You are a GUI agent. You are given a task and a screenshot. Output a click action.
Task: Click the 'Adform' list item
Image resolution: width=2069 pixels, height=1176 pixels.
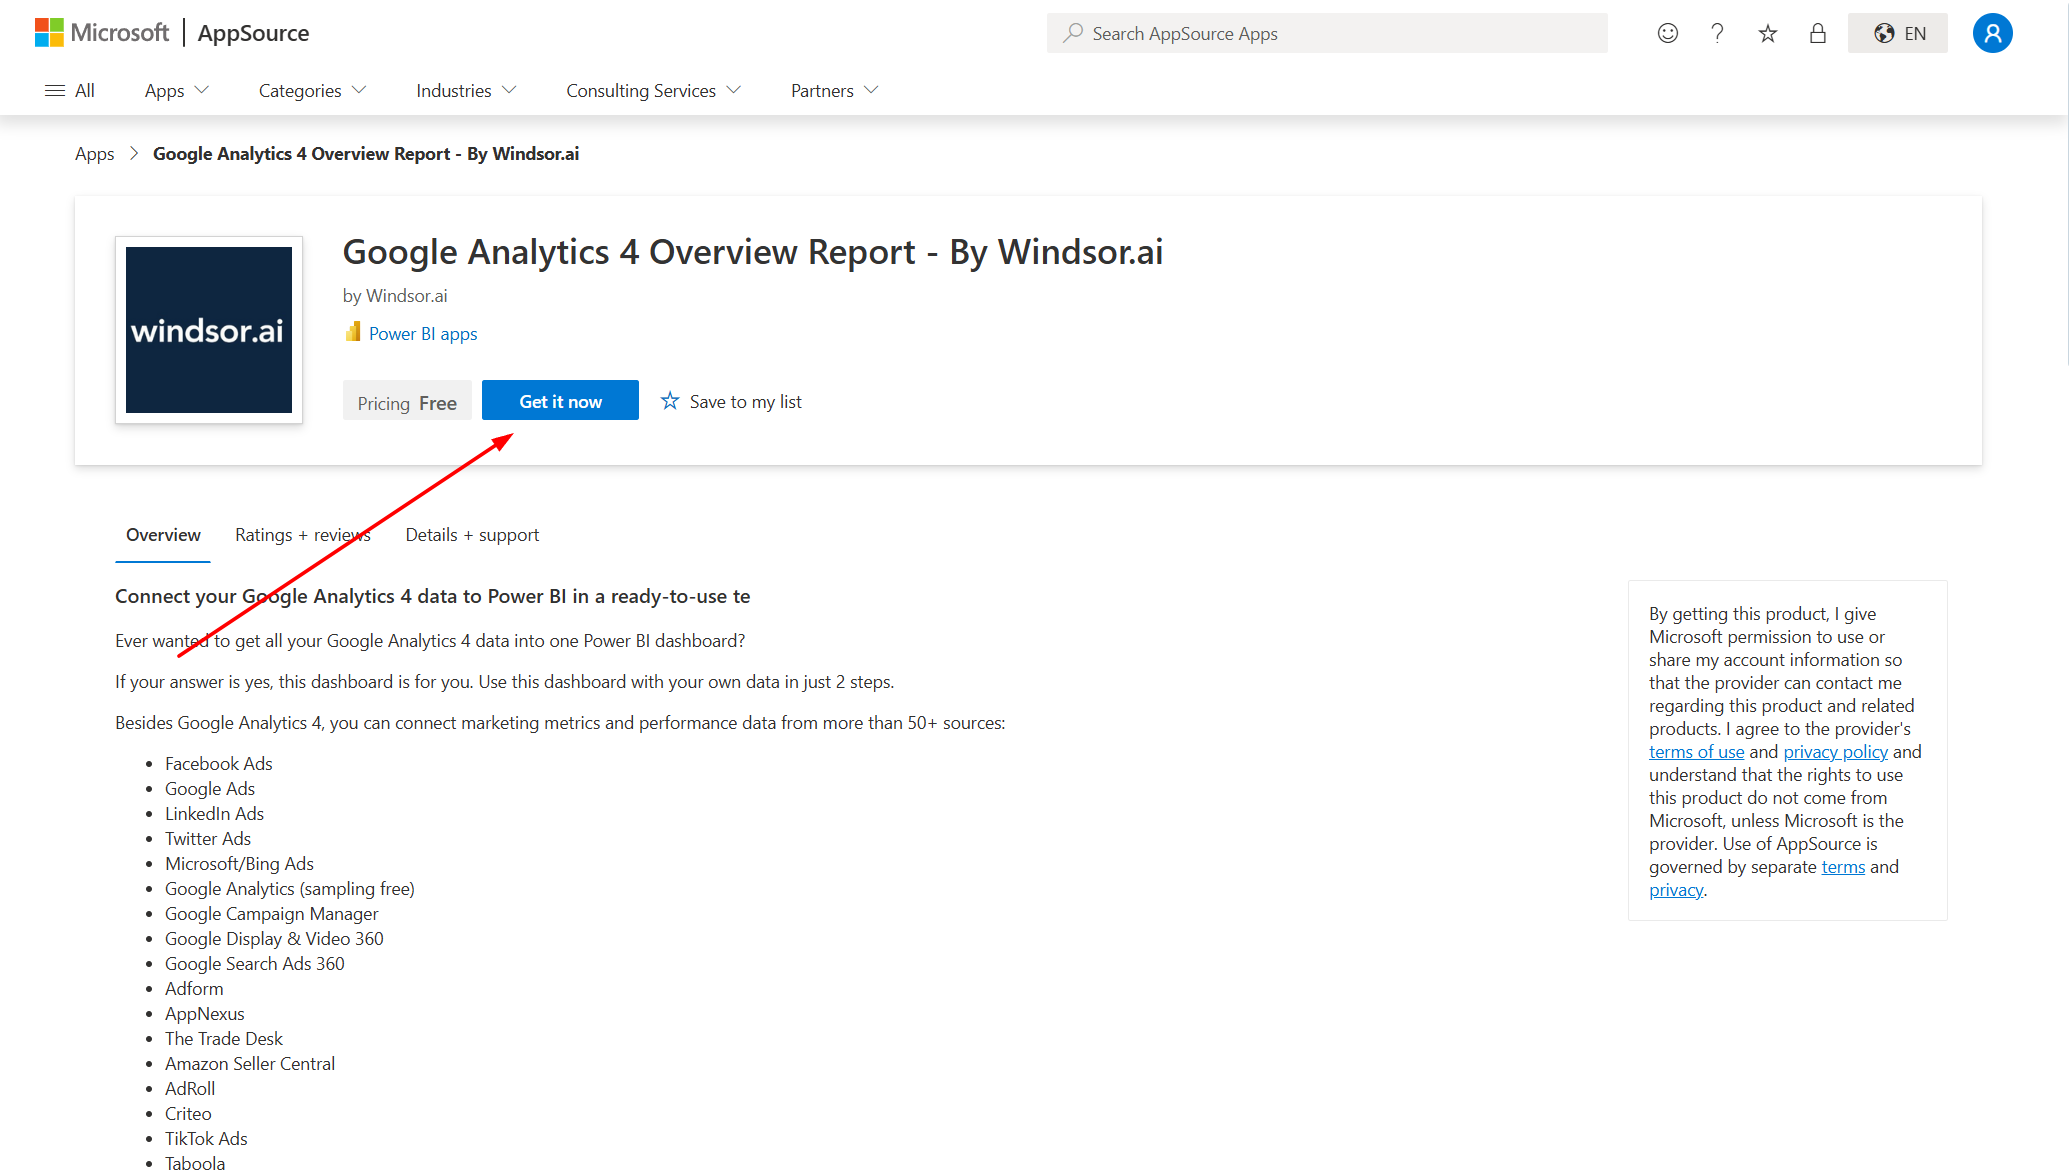pos(194,989)
